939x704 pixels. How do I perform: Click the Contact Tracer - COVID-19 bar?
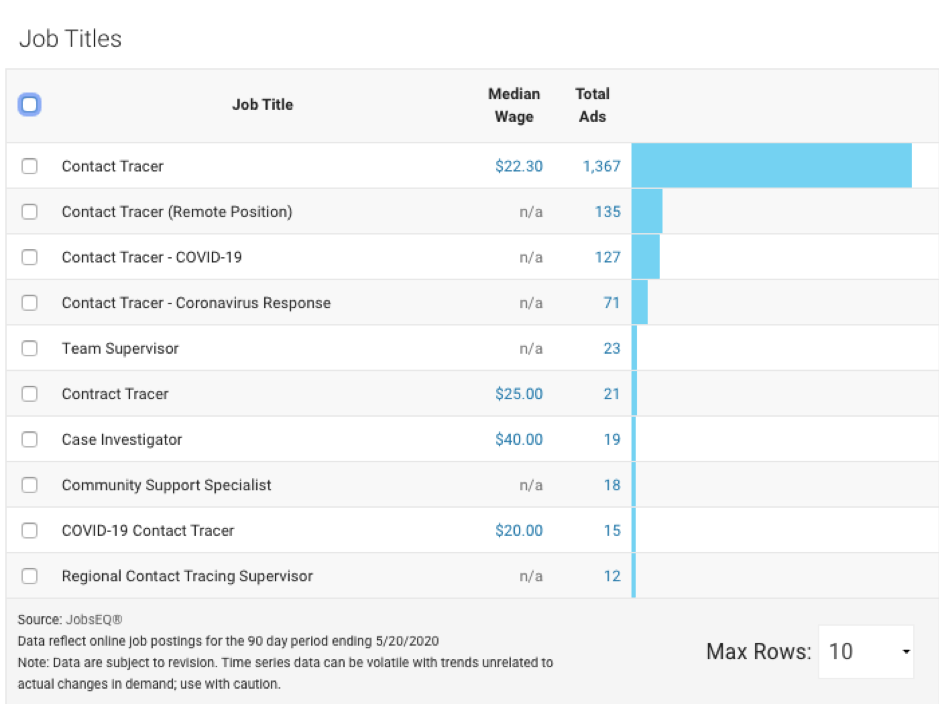pyautogui.click(x=646, y=257)
